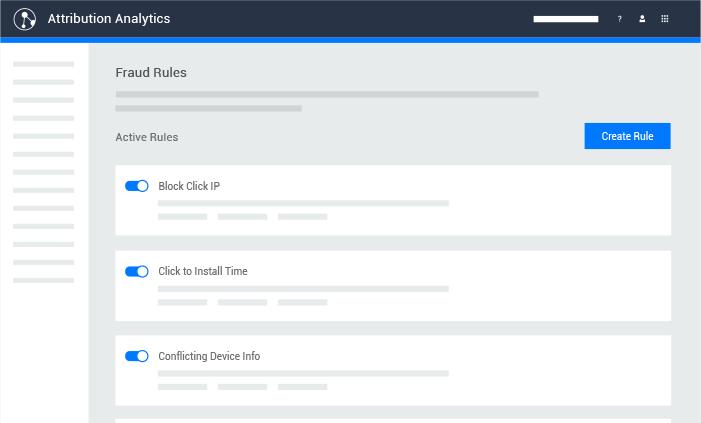The image size is (701, 423).
Task: Select the first sidebar navigation item
Action: pos(43,64)
